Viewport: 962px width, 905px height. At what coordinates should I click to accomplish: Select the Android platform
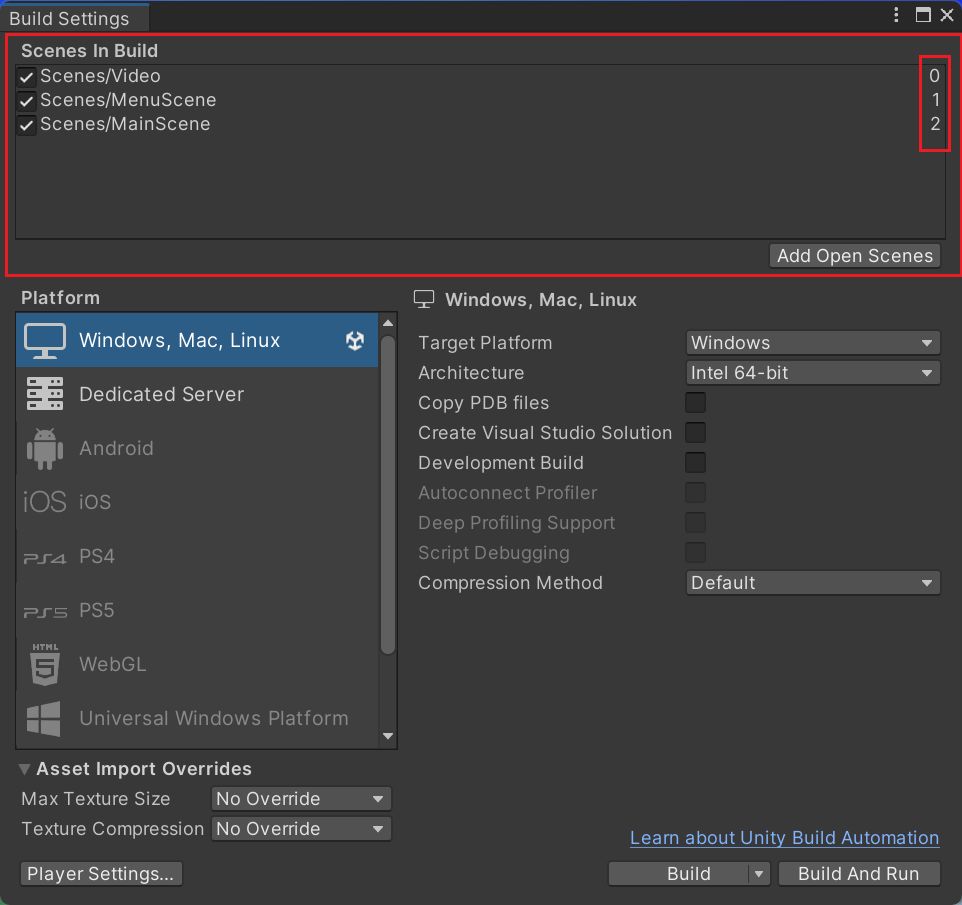click(x=197, y=449)
